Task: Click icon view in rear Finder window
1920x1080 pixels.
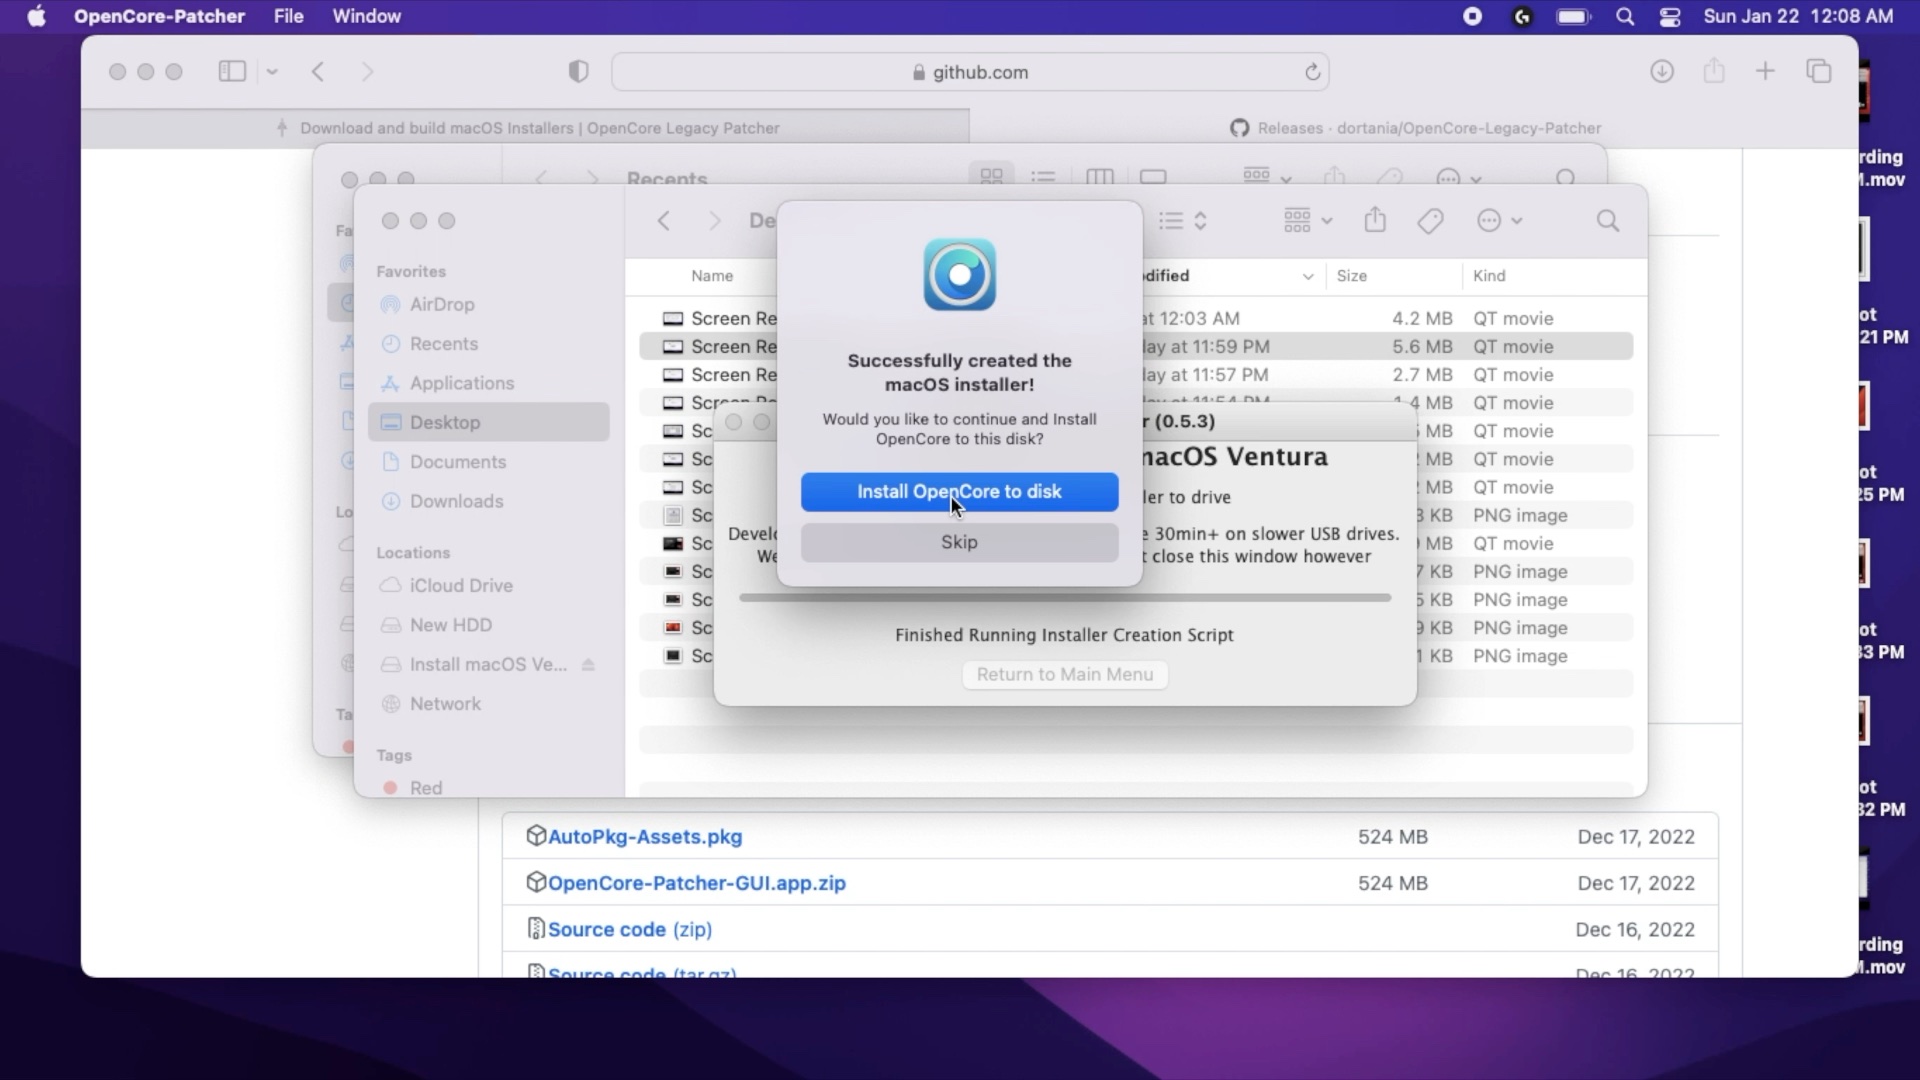Action: pyautogui.click(x=991, y=176)
